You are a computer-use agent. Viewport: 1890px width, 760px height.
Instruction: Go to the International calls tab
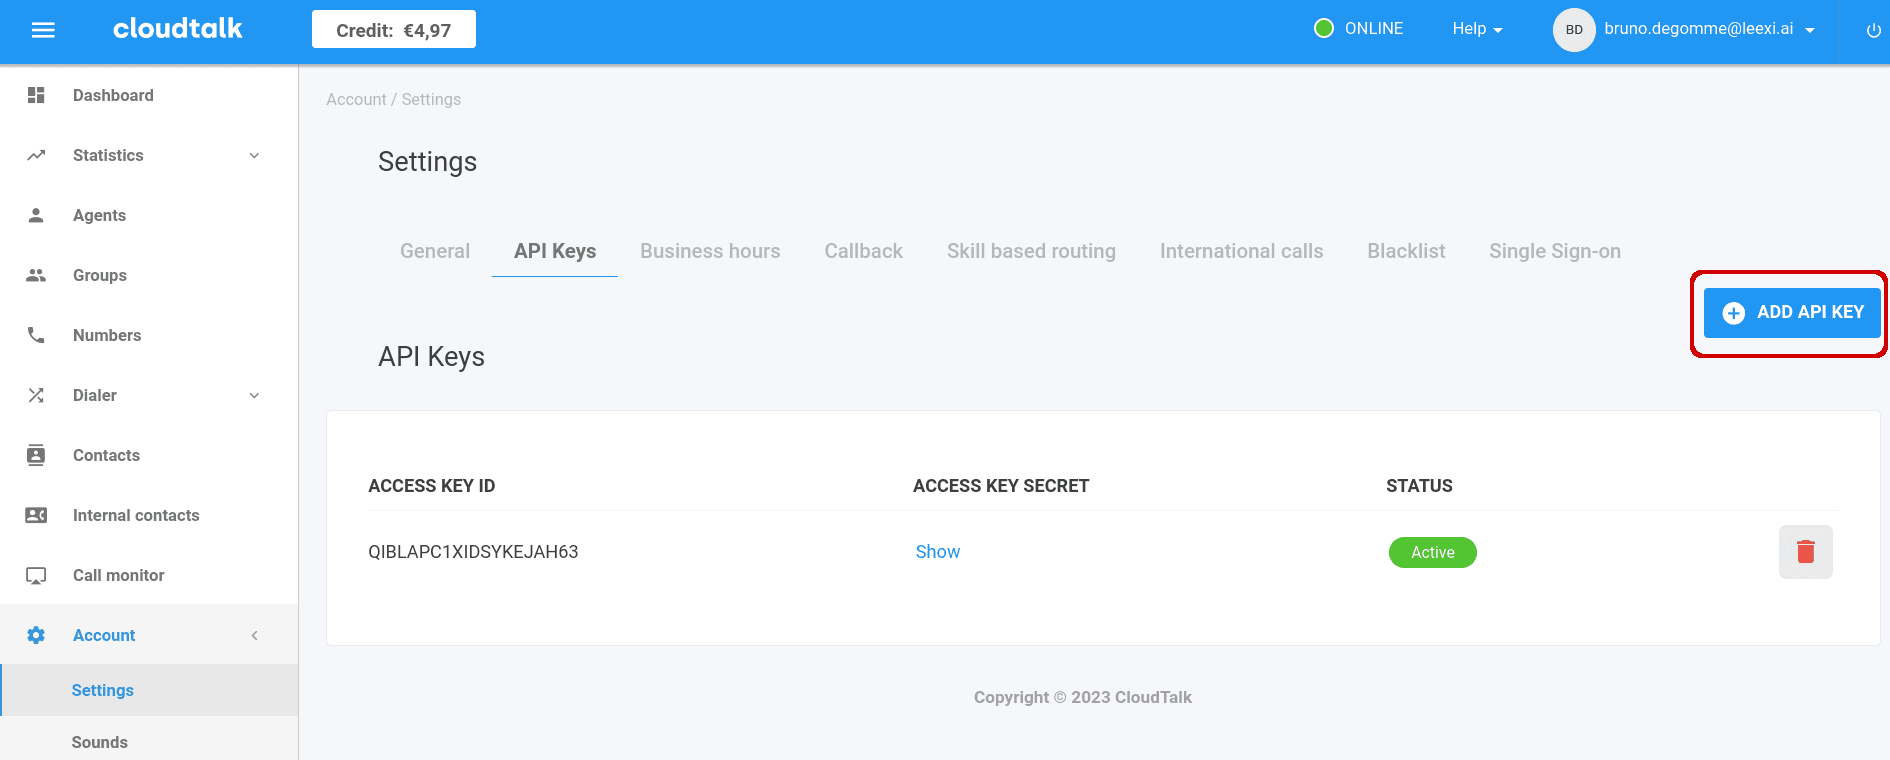(x=1241, y=251)
